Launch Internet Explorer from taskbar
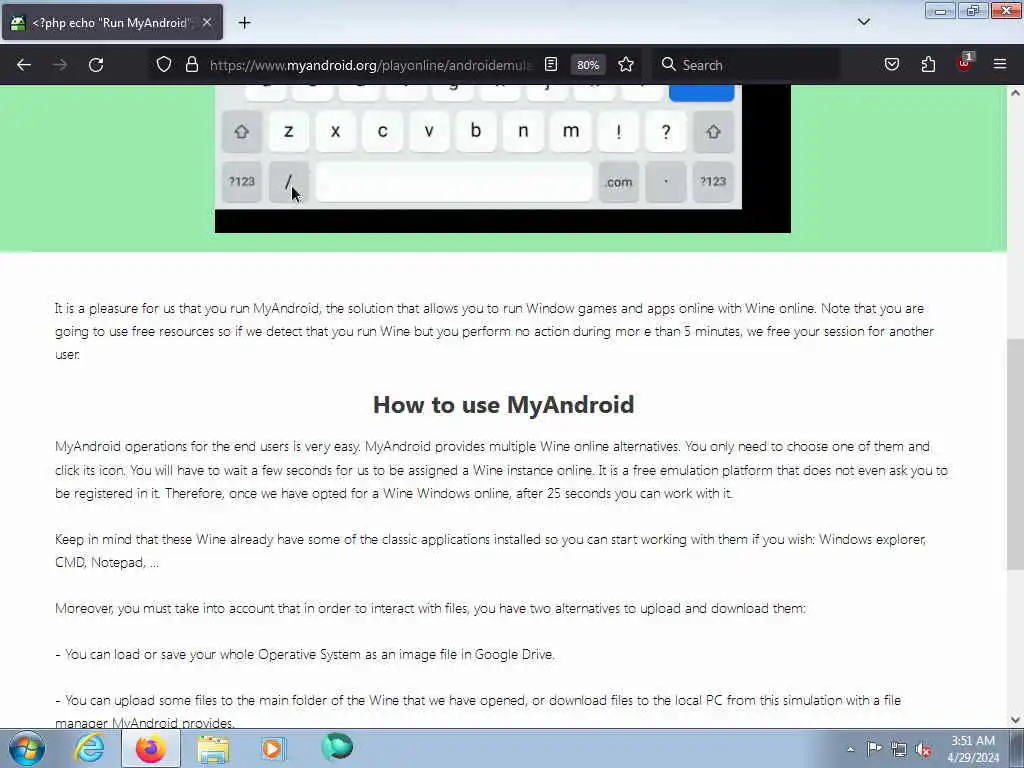1024x768 pixels. point(89,748)
